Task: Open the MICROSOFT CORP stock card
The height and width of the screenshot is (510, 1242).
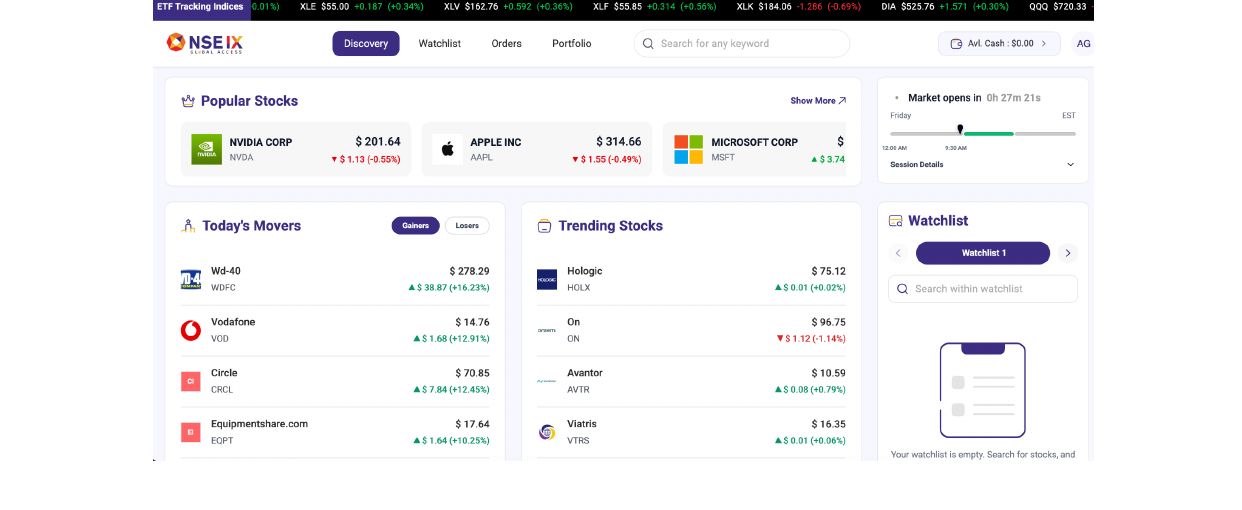Action: click(754, 149)
